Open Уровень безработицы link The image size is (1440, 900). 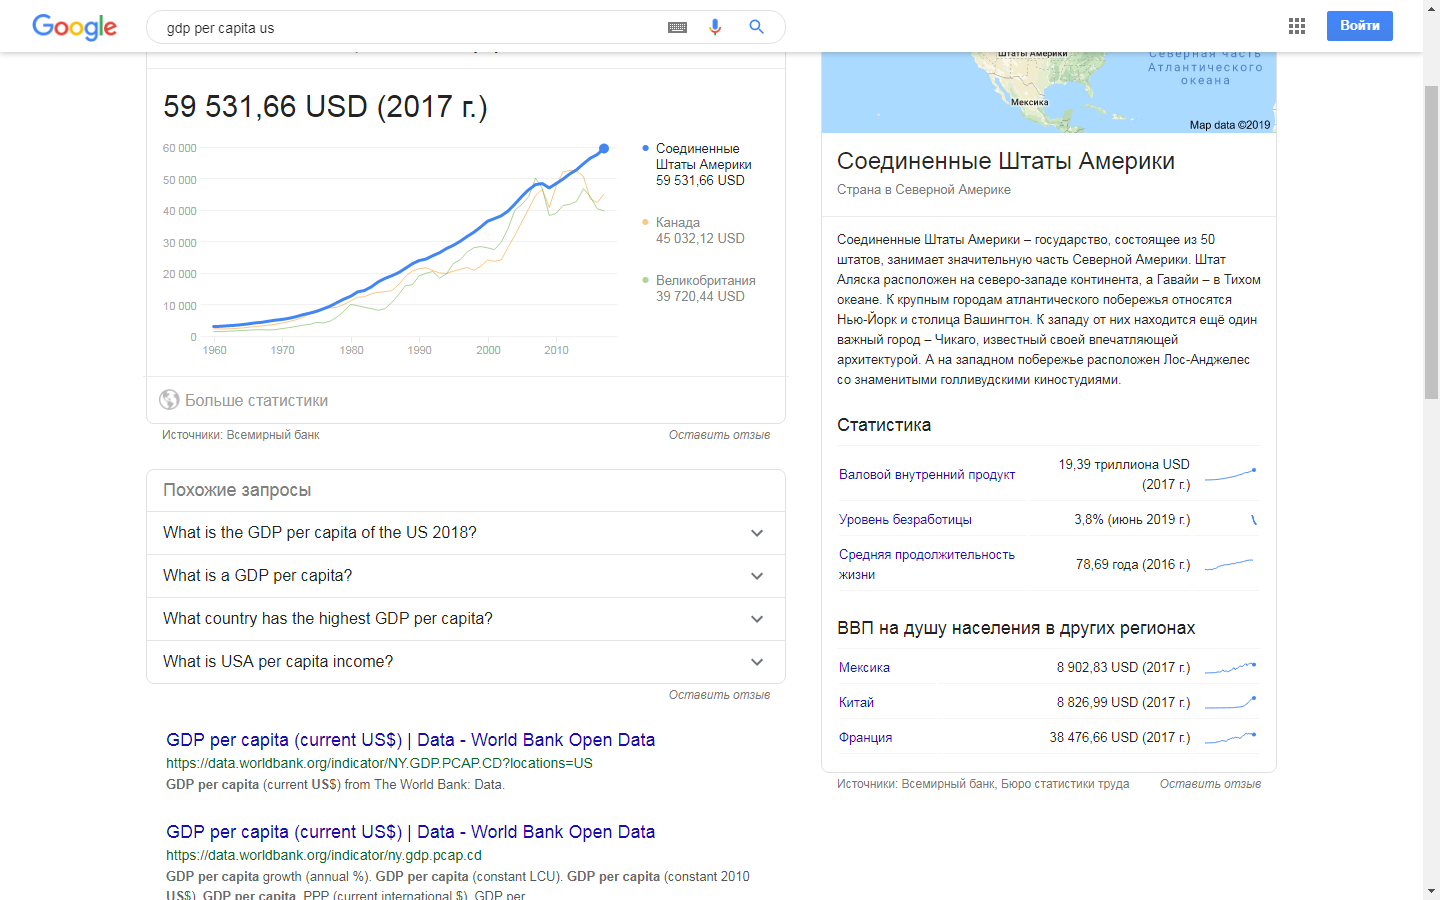[905, 520]
